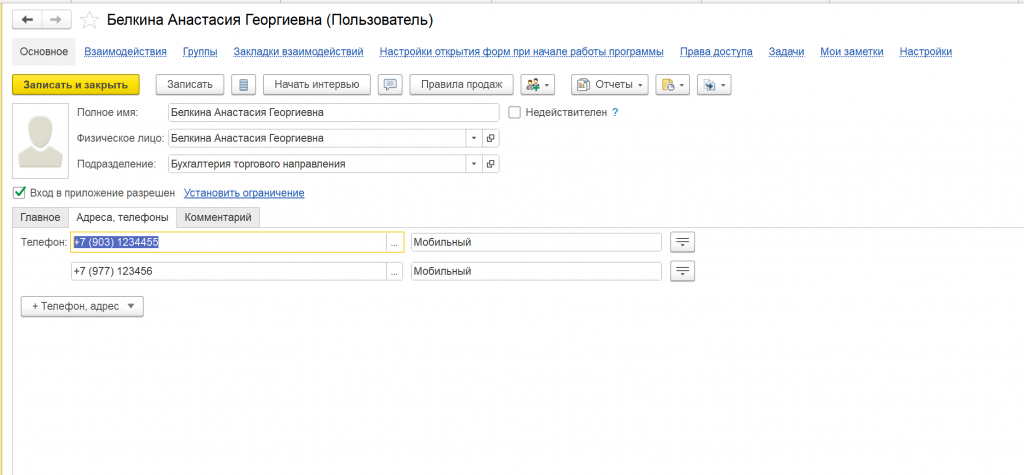Go forward with the right arrow
Image resolution: width=1024 pixels, height=475 pixels.
click(x=57, y=20)
